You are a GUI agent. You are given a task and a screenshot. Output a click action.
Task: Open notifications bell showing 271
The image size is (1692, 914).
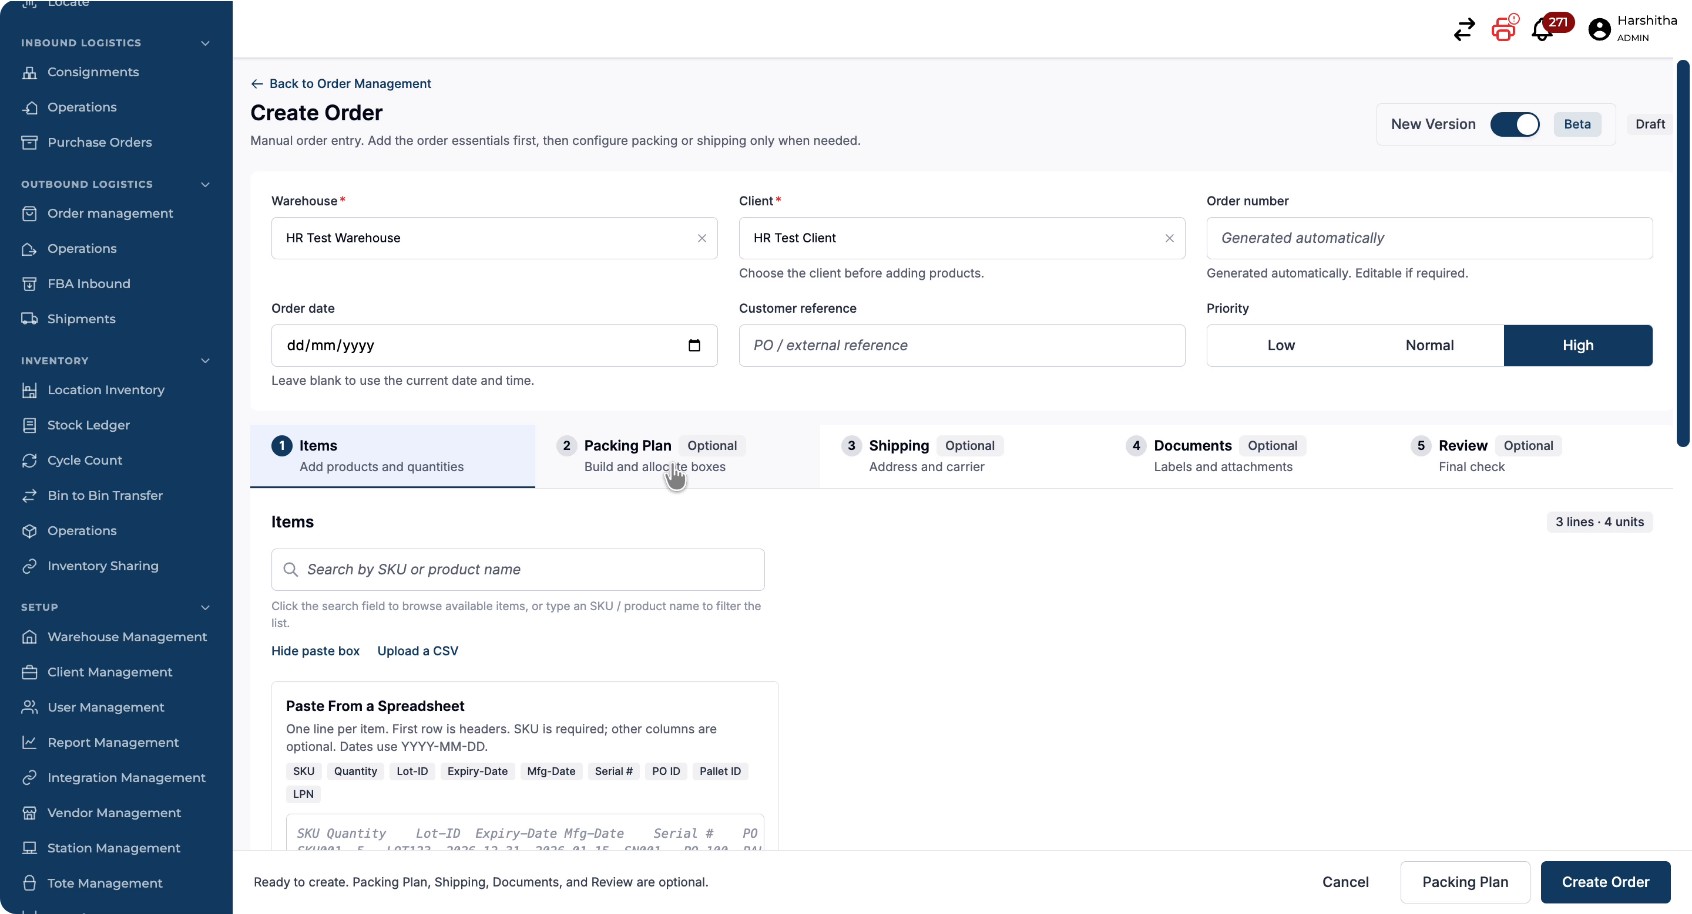(x=1542, y=30)
